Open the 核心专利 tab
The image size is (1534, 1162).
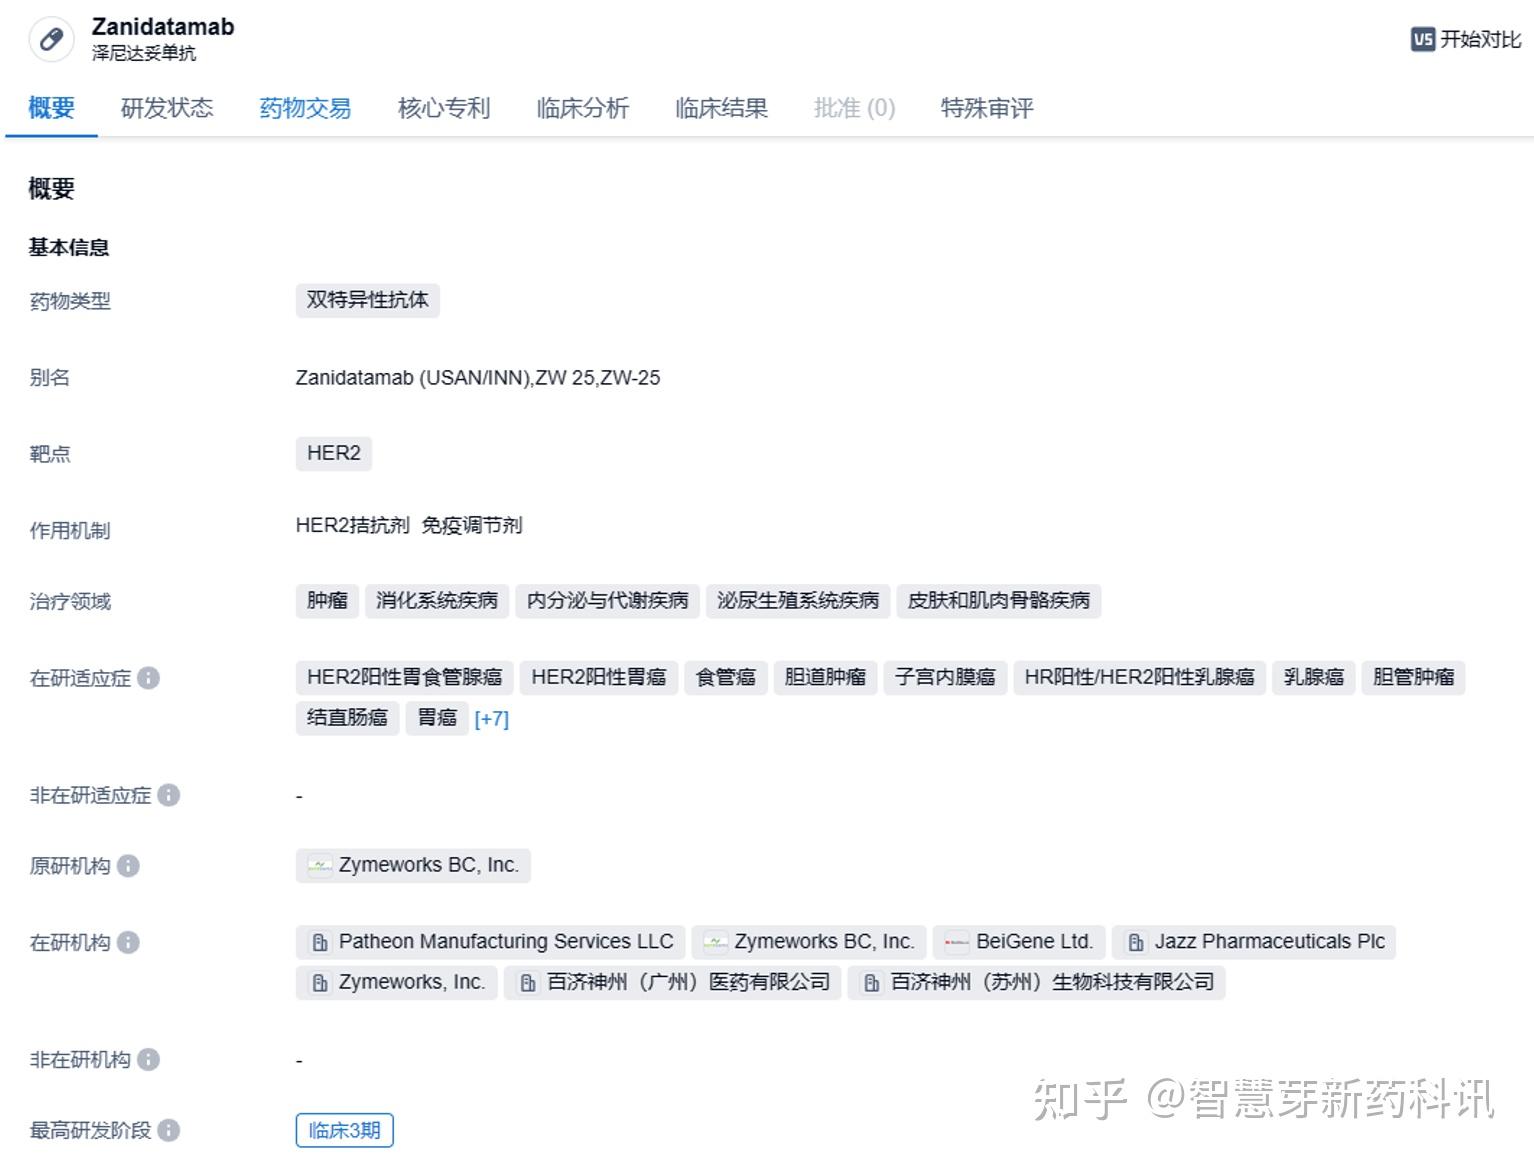443,109
